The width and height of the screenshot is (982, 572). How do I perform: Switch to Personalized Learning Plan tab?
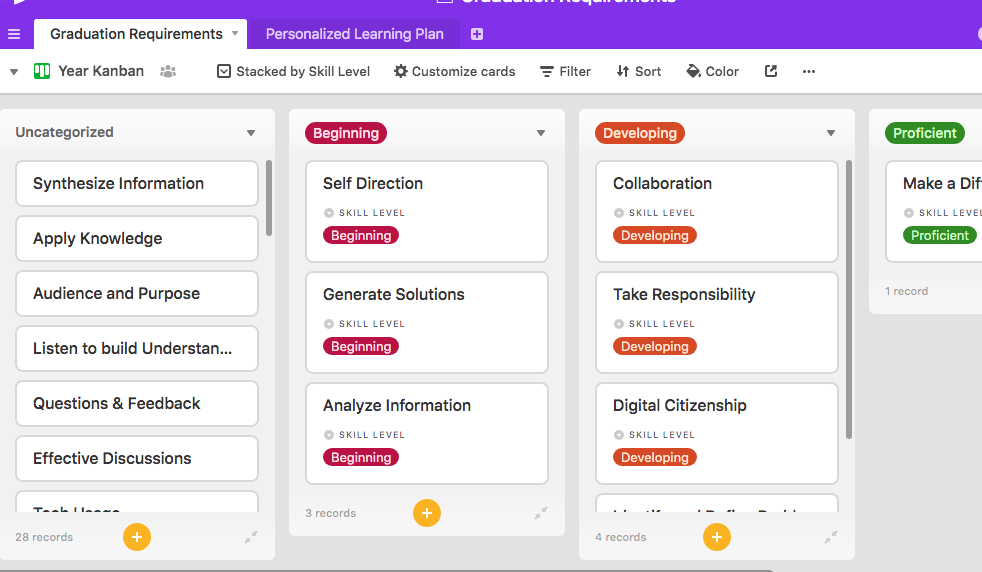pyautogui.click(x=354, y=34)
